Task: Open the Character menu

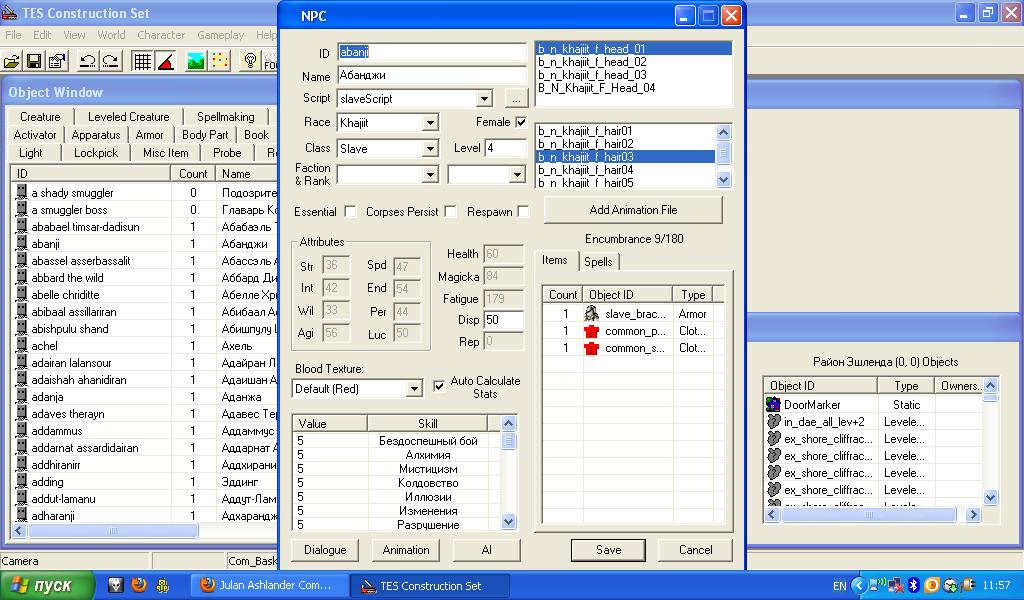Action: click(161, 35)
